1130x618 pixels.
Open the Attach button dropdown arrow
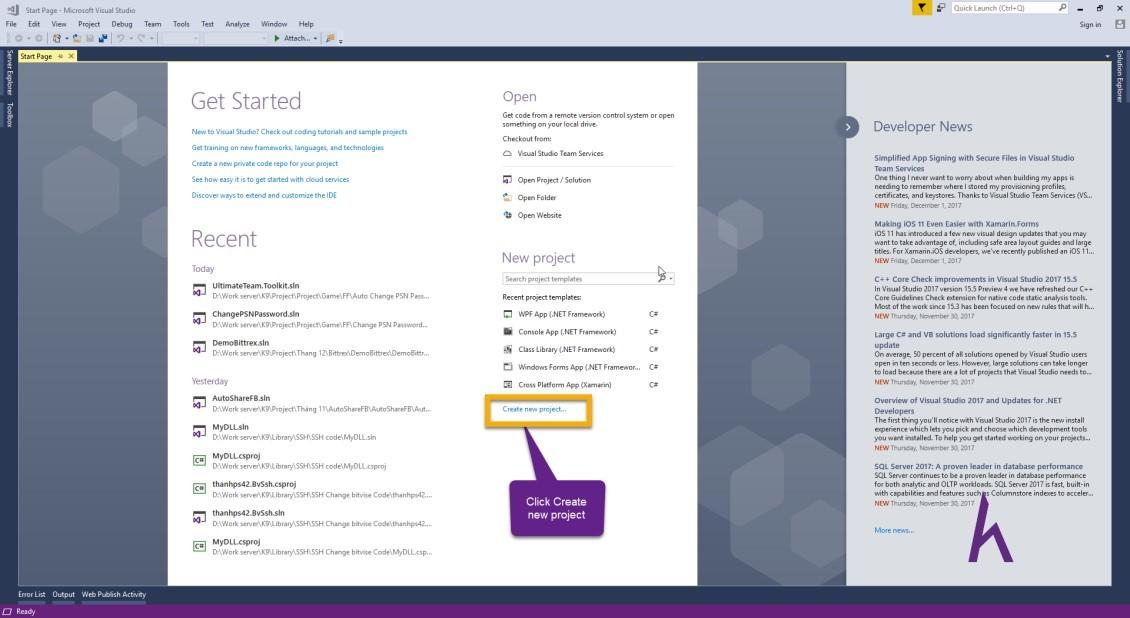point(316,39)
